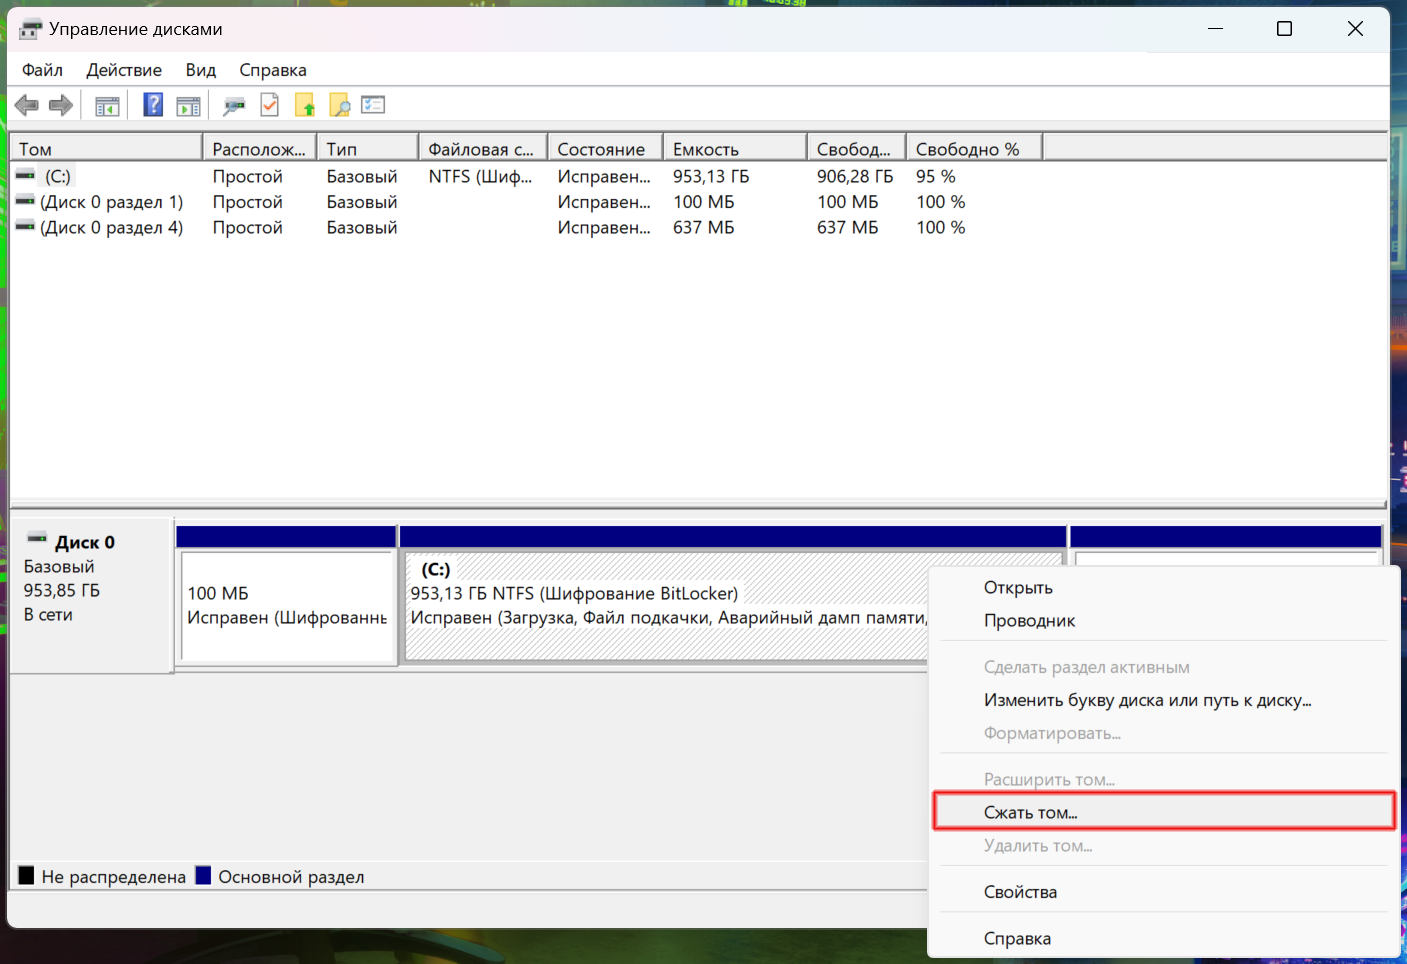This screenshot has width=1407, height=964.
Task: Select the 100 МБ partition block in disk map
Action: coord(287,605)
